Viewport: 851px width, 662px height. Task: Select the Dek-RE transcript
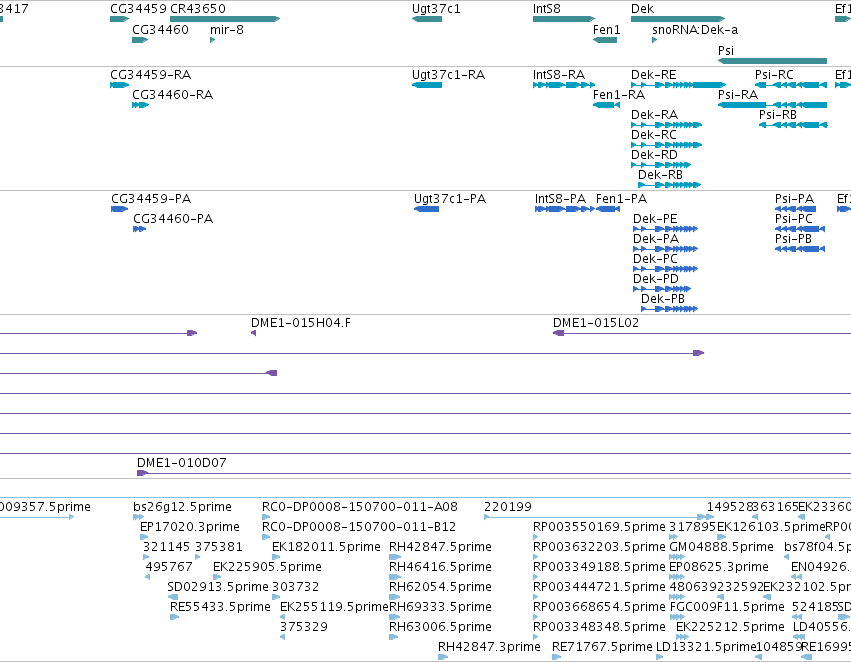tap(678, 85)
